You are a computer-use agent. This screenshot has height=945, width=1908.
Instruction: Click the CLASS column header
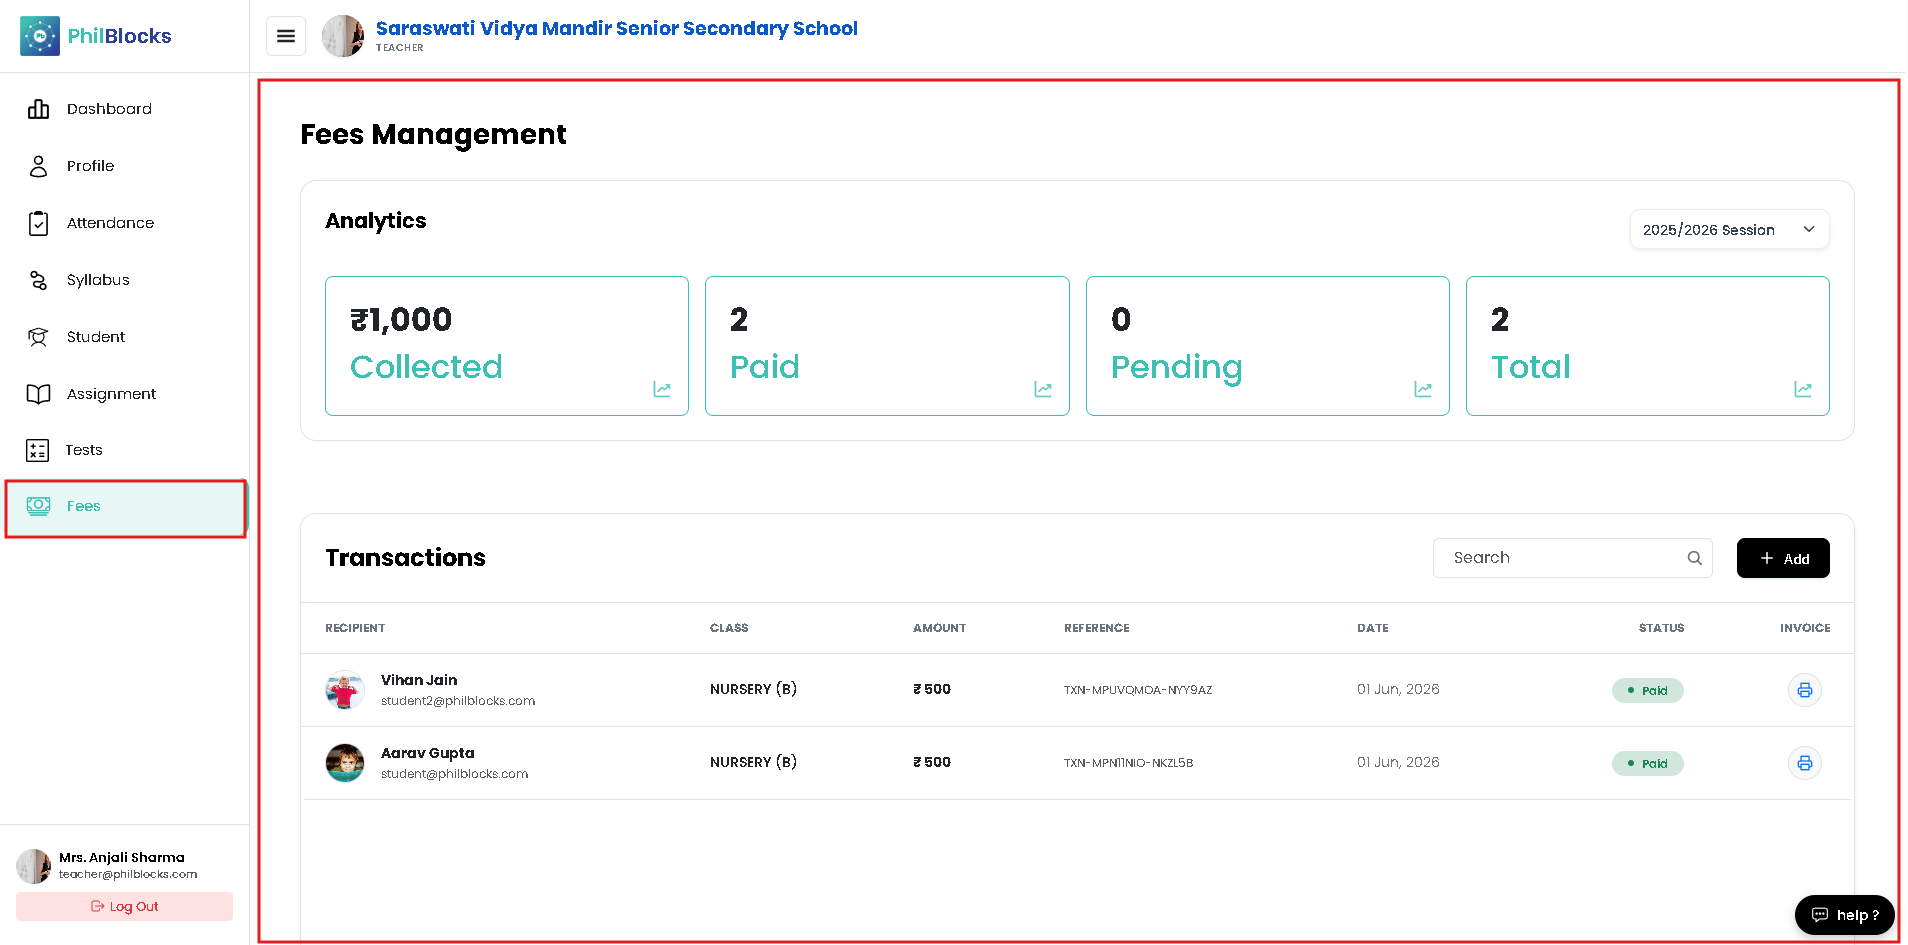[x=729, y=628]
